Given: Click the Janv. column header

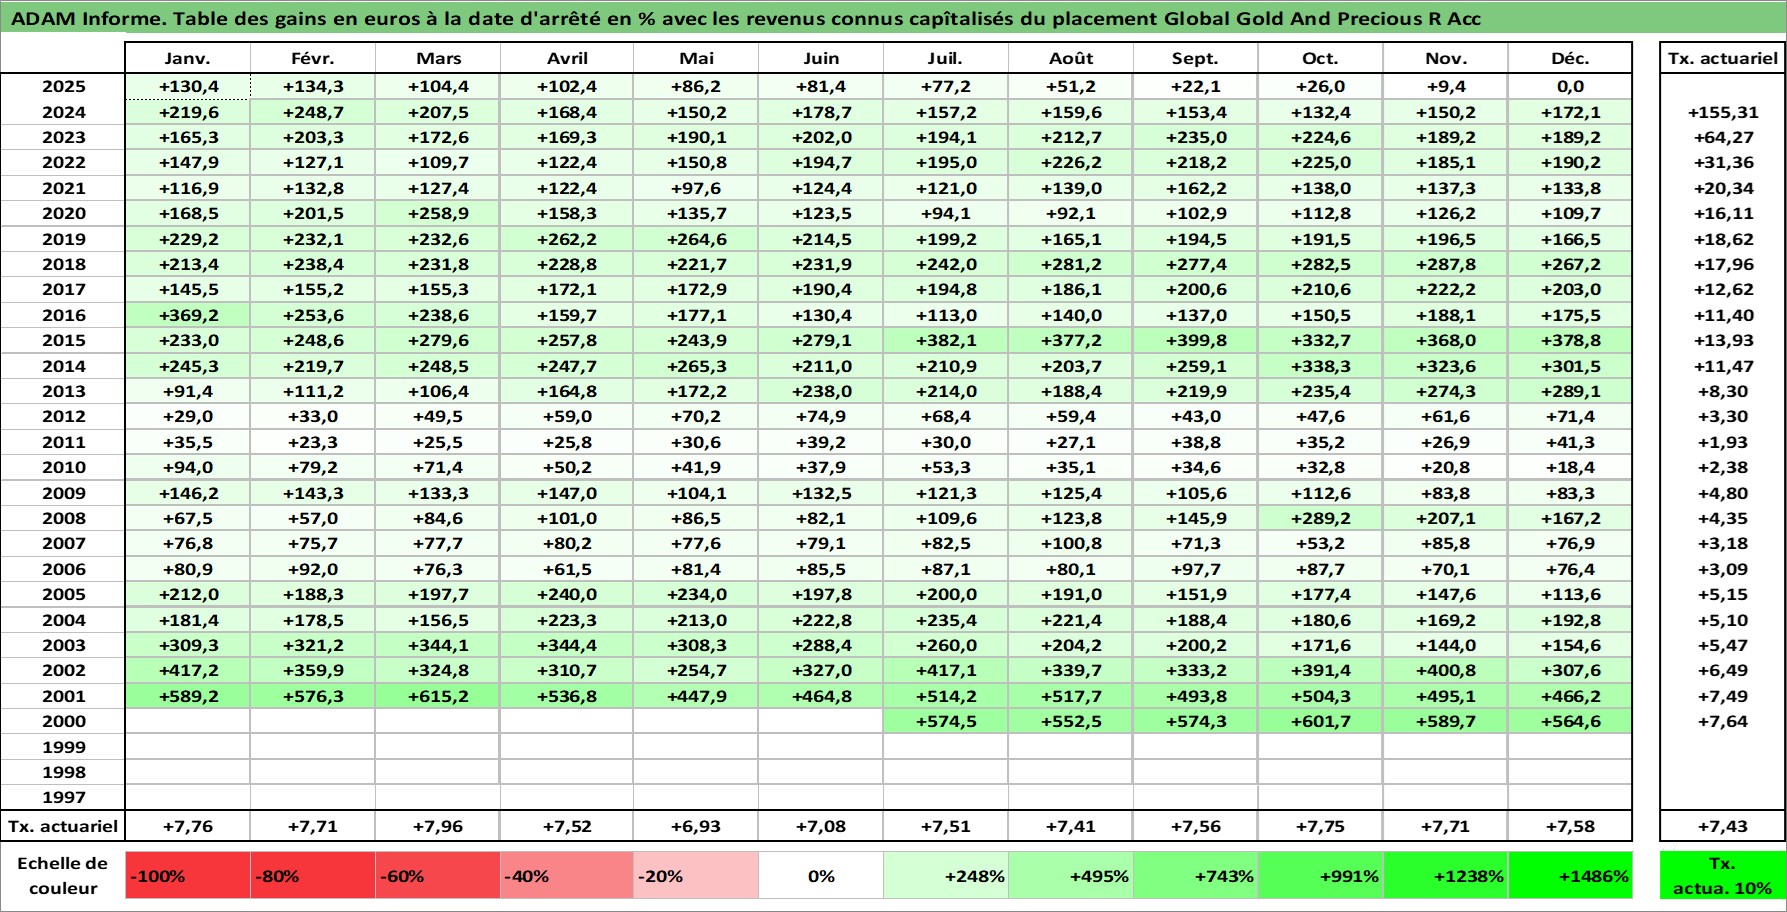Looking at the screenshot, I should point(188,59).
